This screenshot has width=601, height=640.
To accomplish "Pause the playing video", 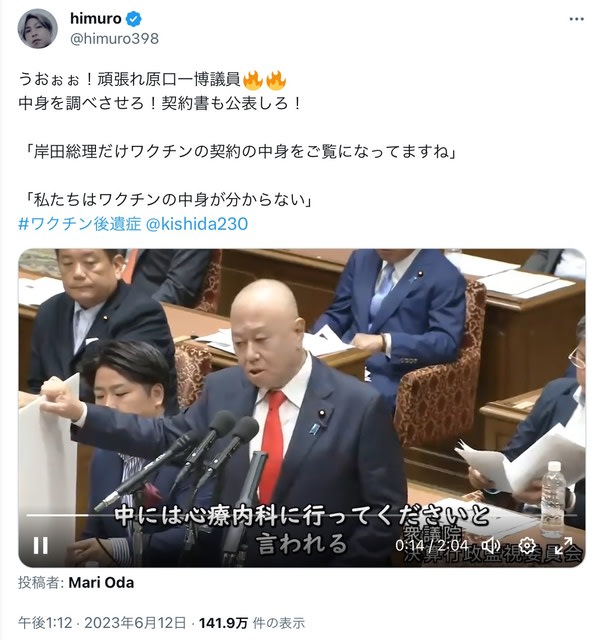I will [x=40, y=545].
